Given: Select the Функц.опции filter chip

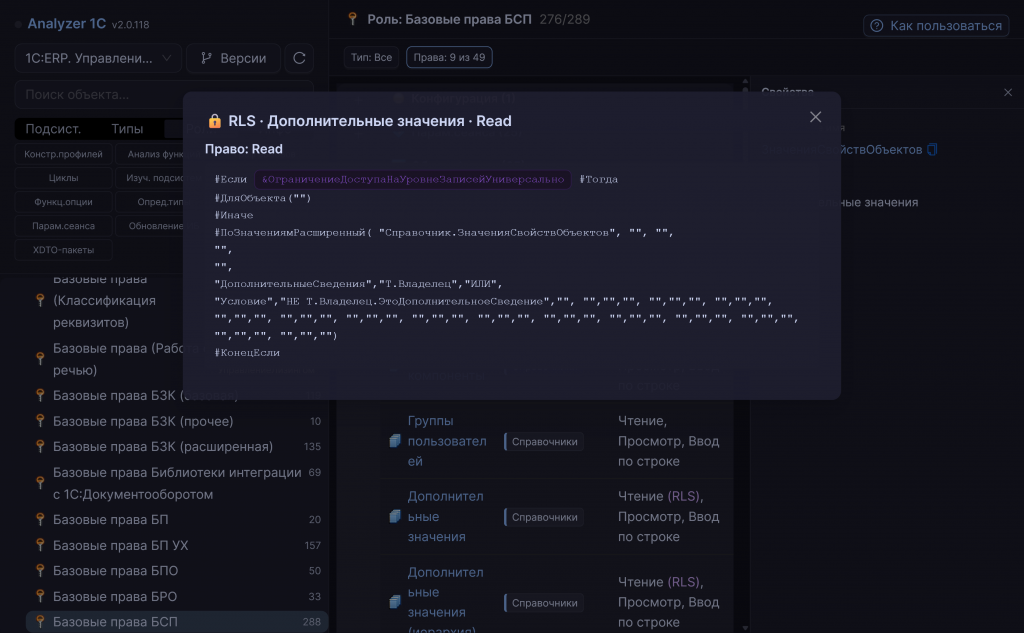Looking at the screenshot, I should coord(63,202).
